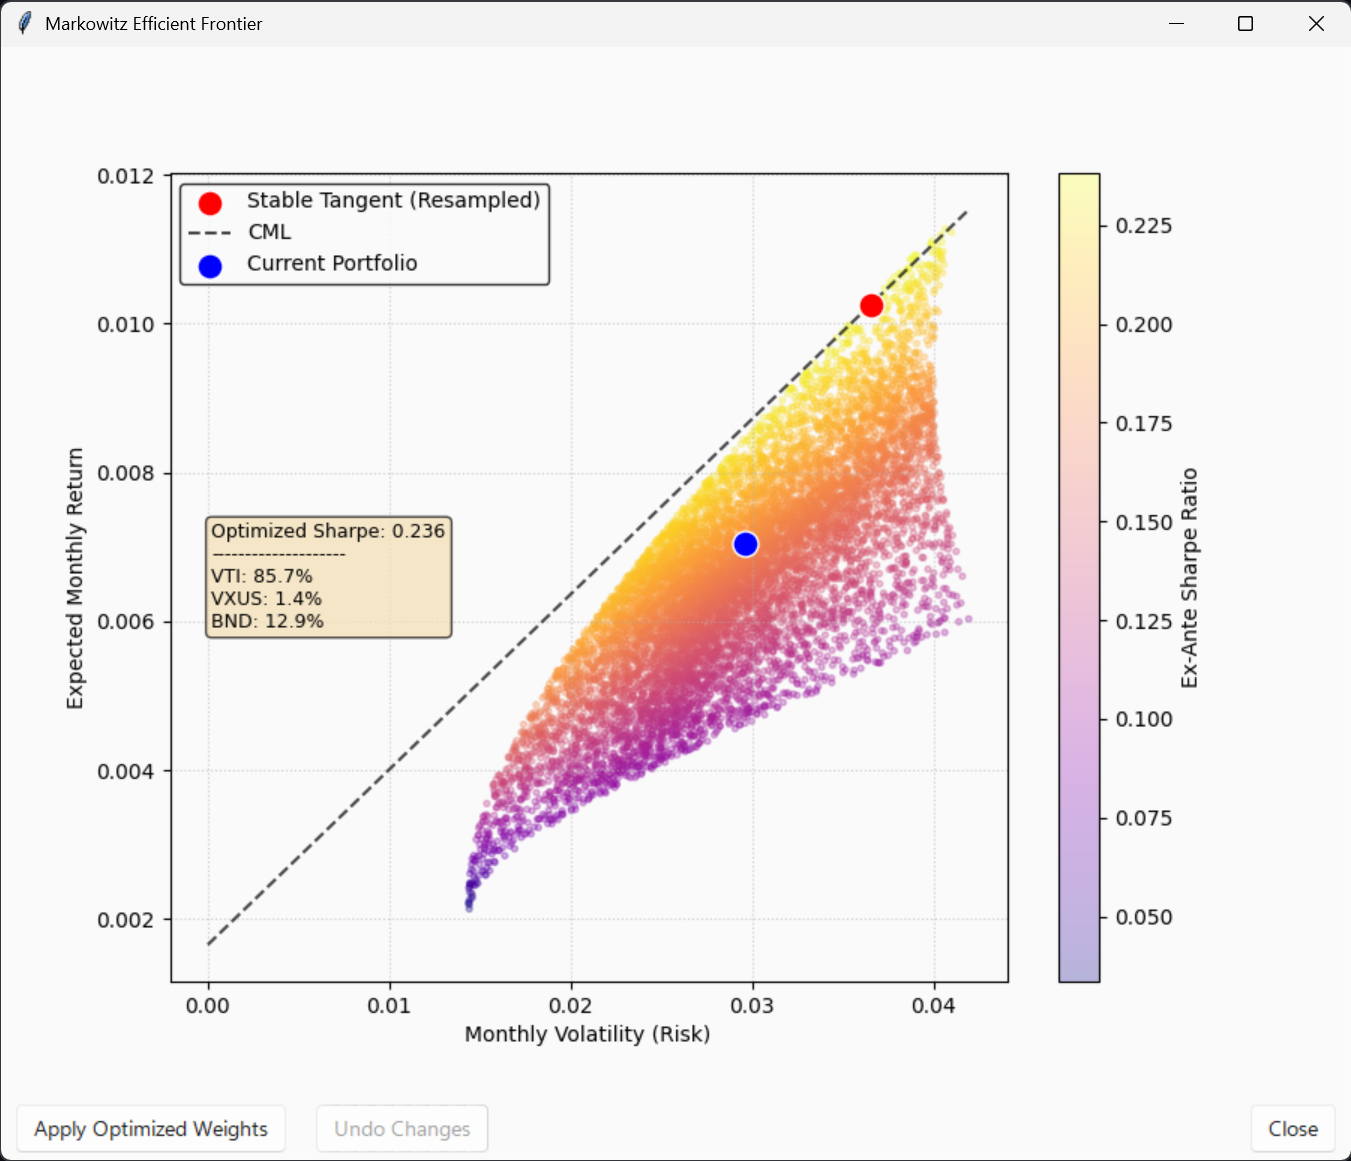Screen dimensions: 1351x1161
Task: Click the 0.012 y-axis tick label
Action: 126,176
